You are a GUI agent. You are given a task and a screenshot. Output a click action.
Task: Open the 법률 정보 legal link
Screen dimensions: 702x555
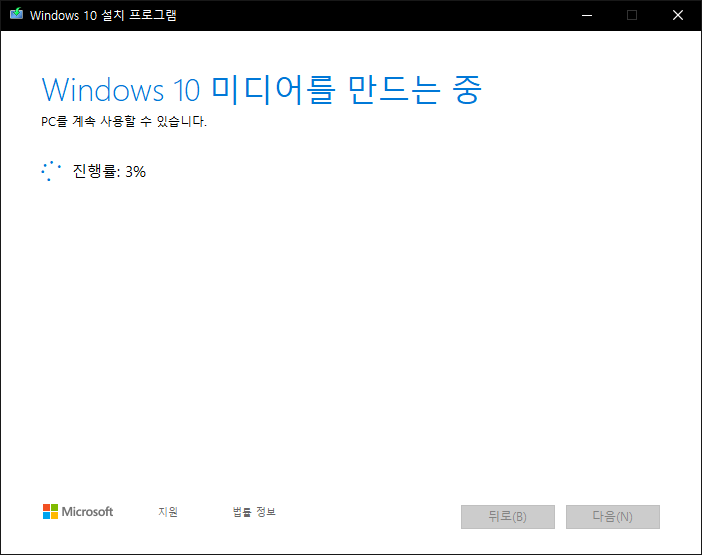[254, 512]
